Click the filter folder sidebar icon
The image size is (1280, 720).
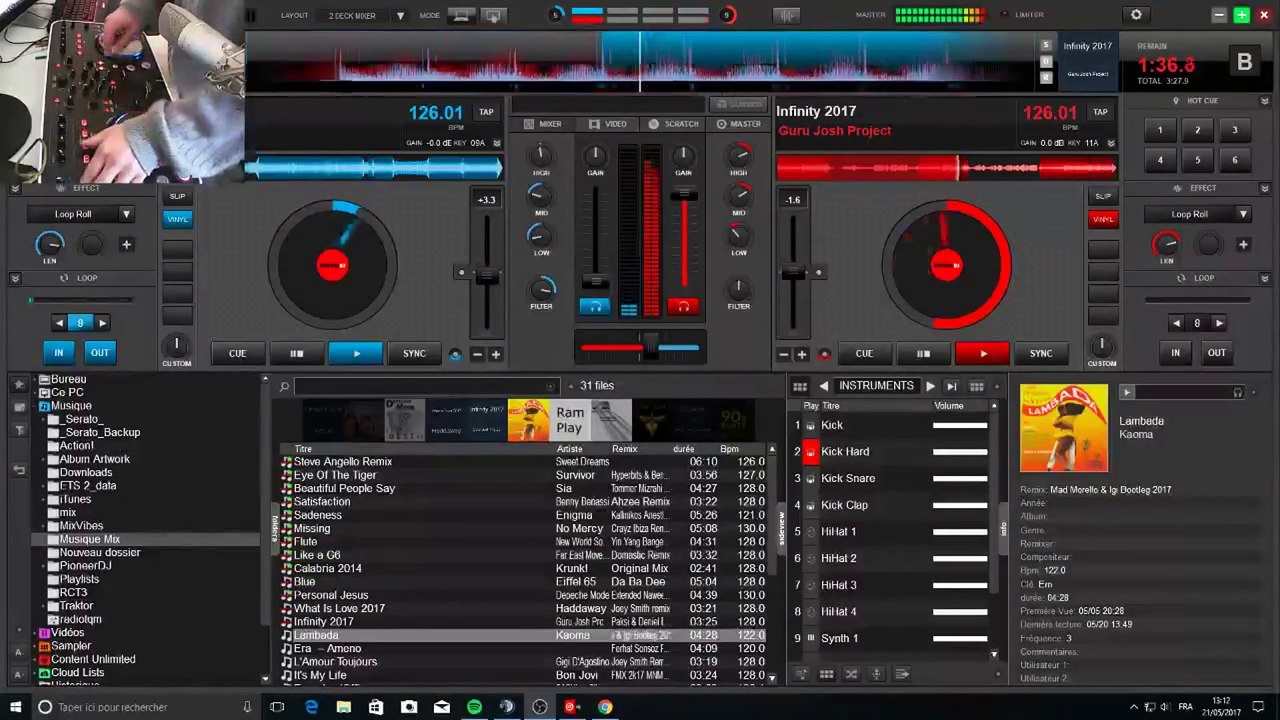[19, 430]
